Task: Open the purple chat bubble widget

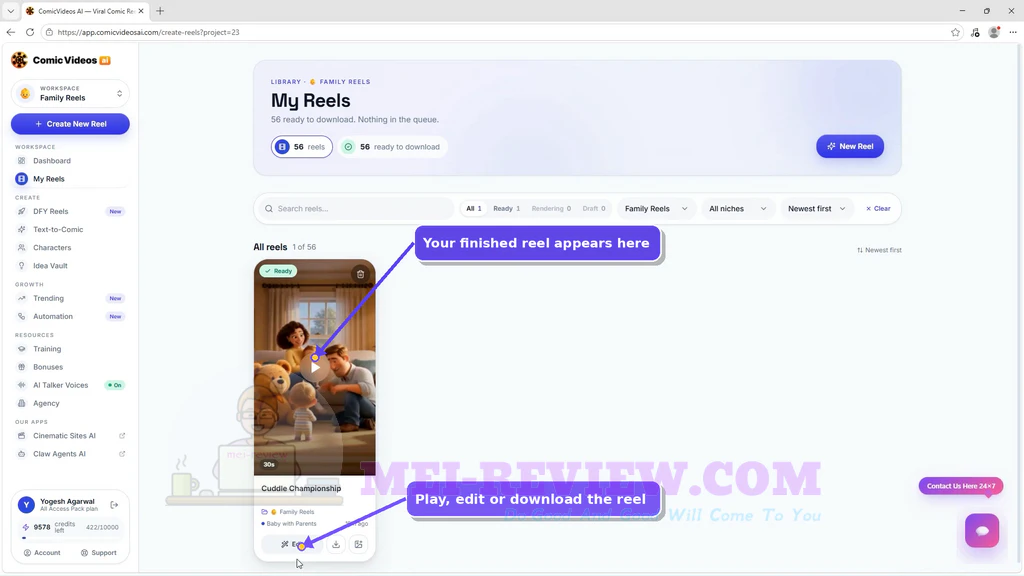Action: click(982, 530)
